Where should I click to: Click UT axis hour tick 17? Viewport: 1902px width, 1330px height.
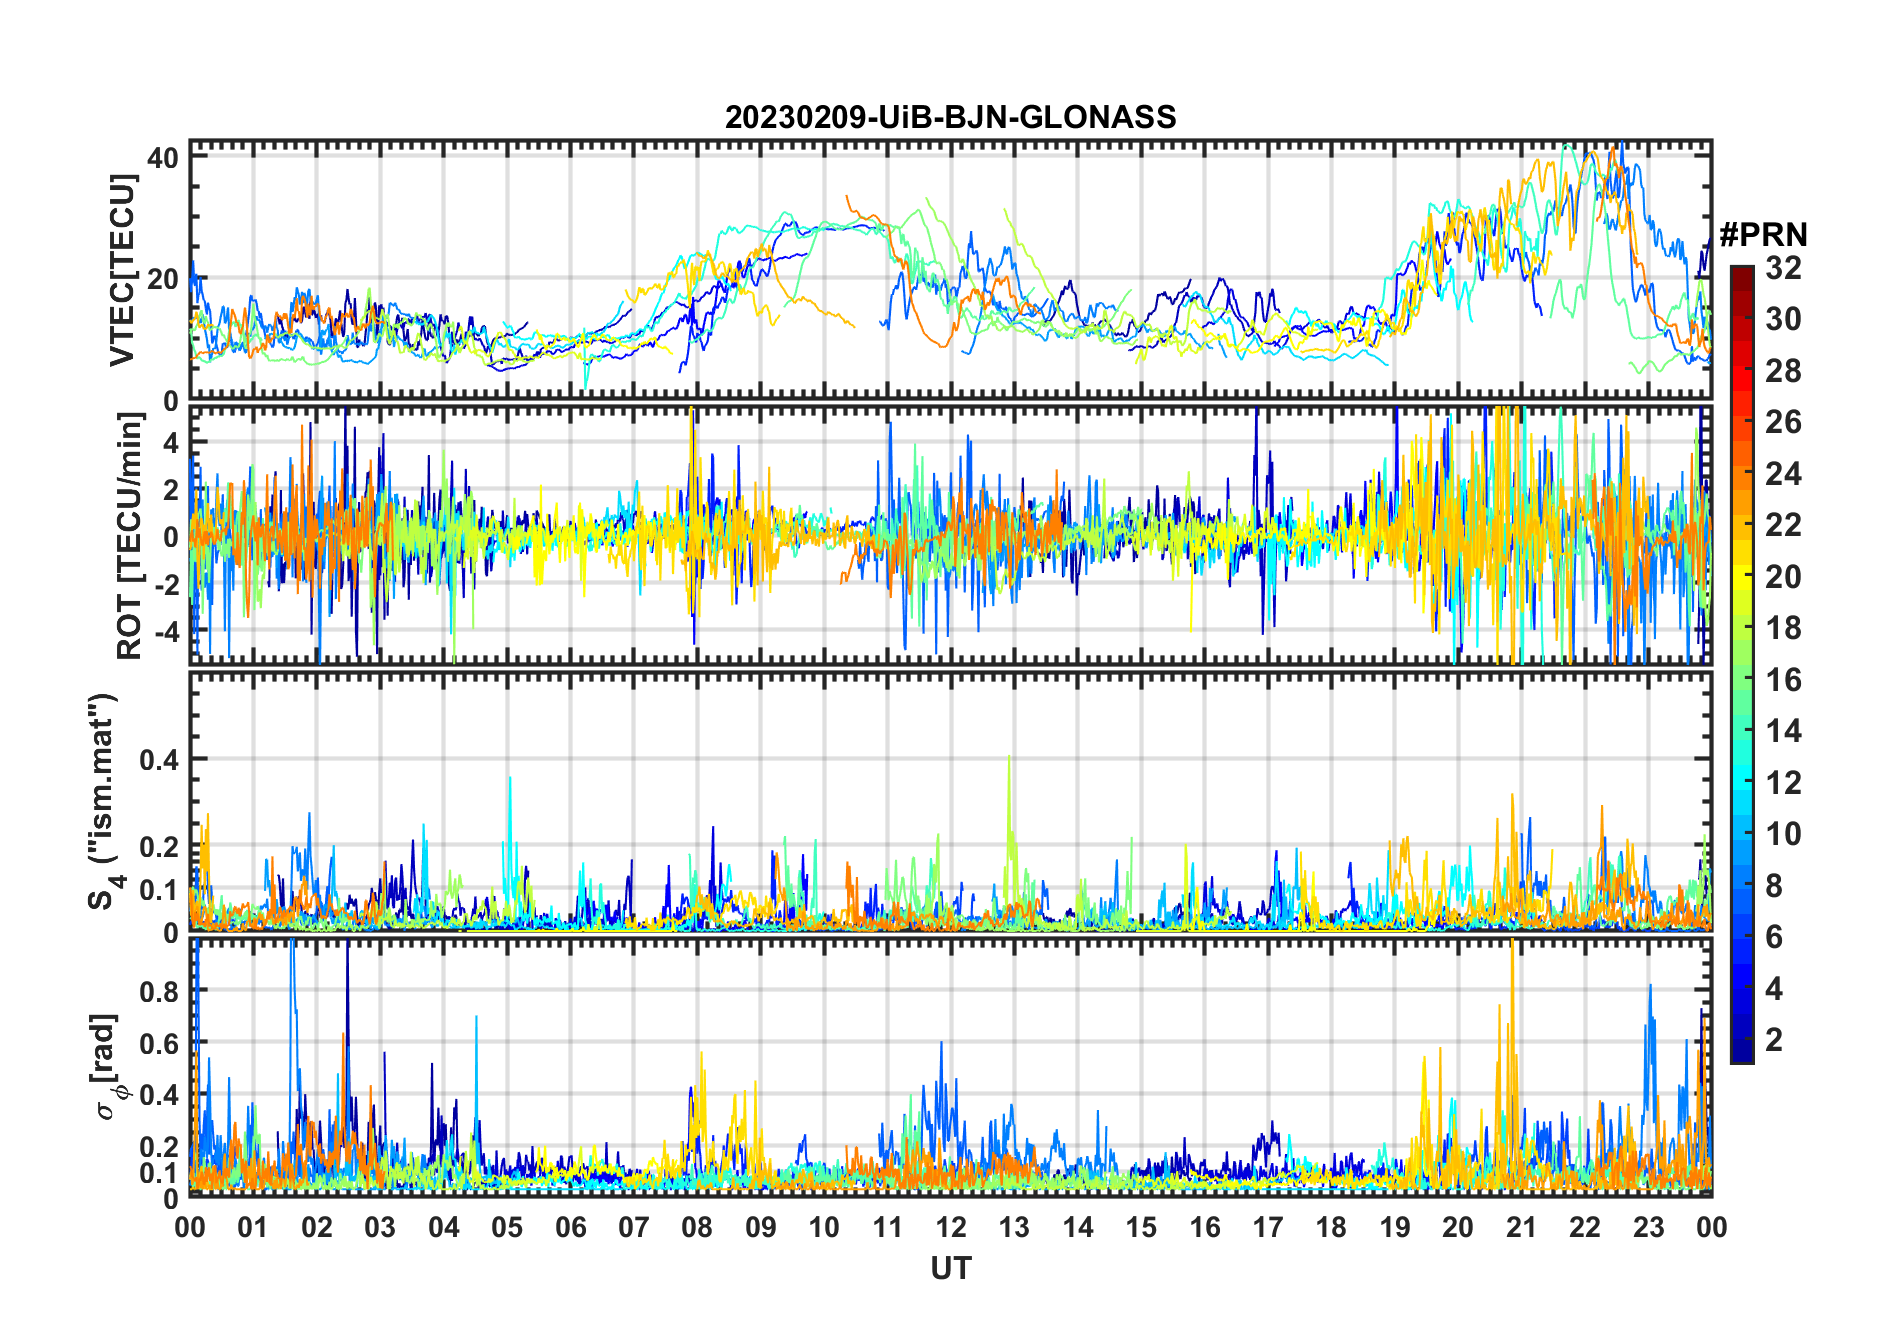(1268, 1227)
